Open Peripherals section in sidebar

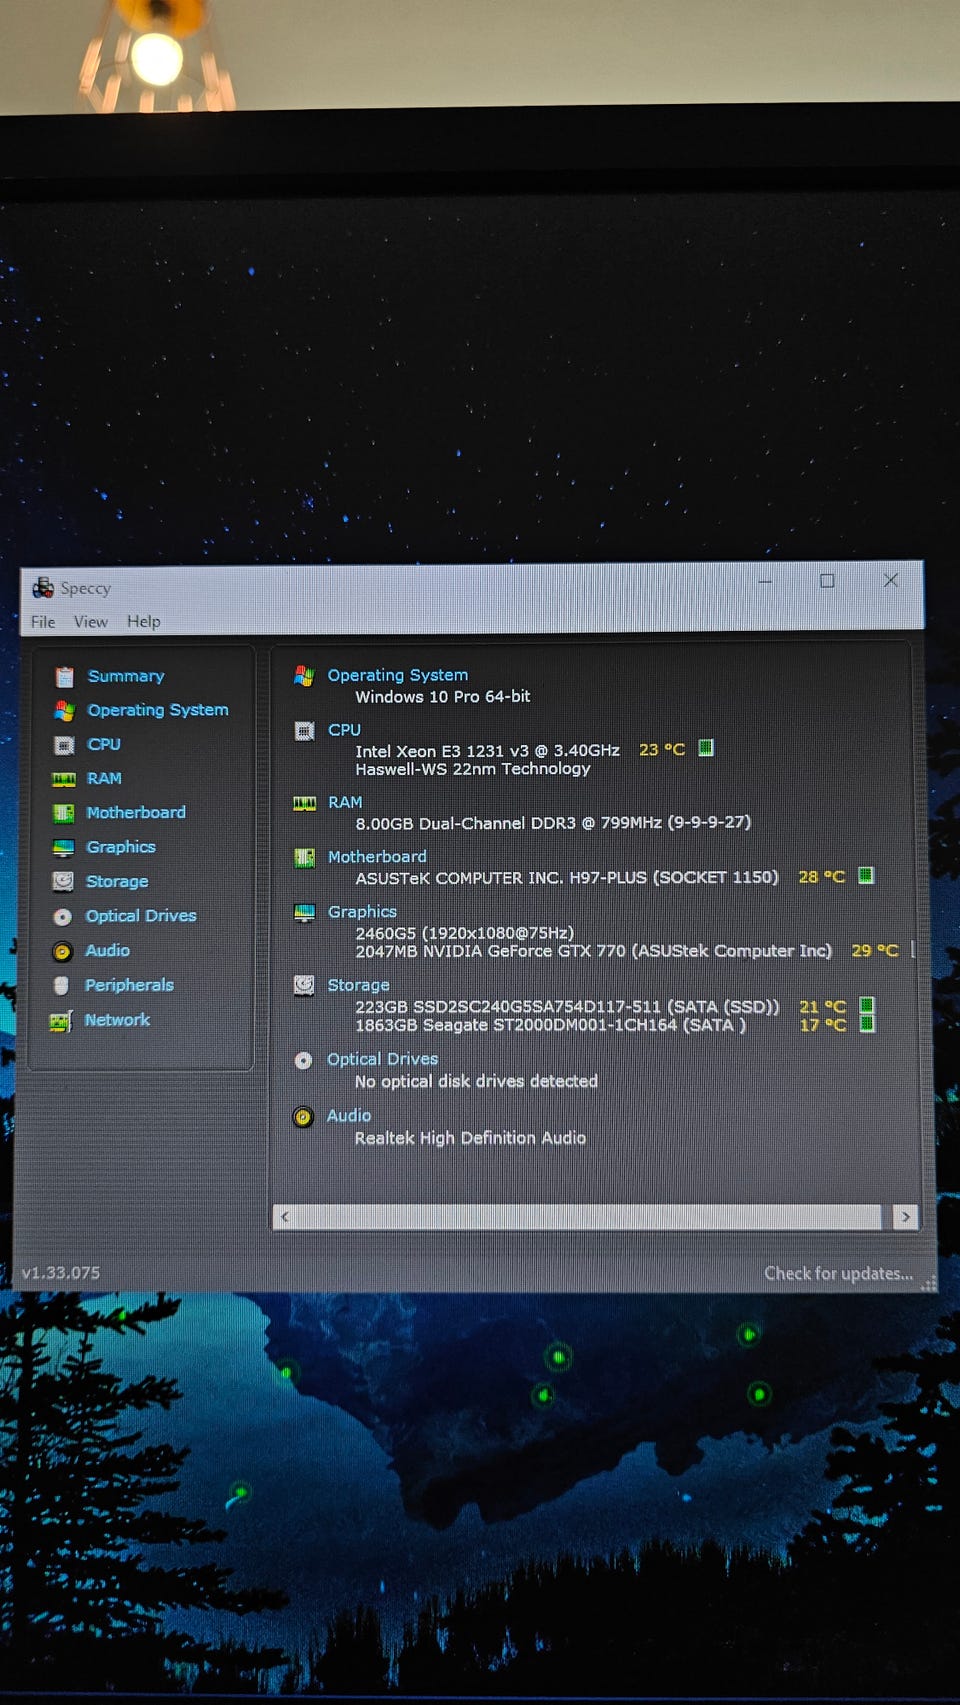tap(129, 985)
